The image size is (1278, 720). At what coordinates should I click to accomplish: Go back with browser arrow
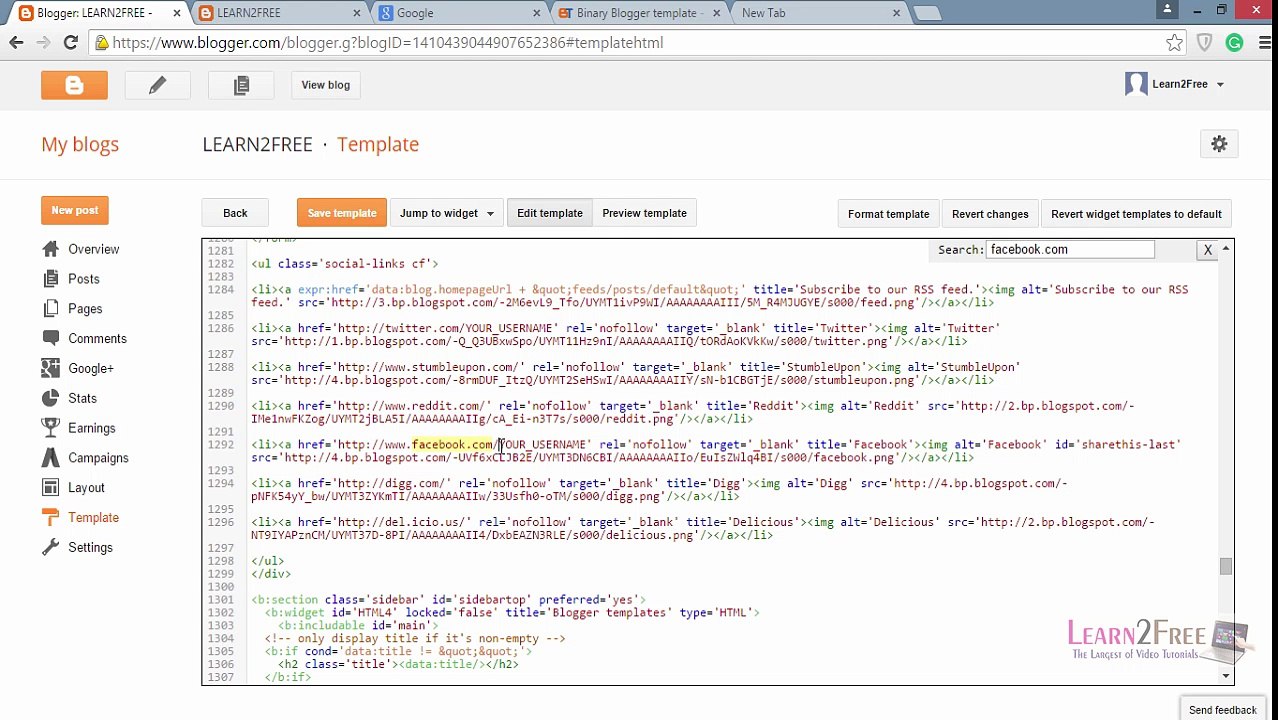tap(16, 43)
